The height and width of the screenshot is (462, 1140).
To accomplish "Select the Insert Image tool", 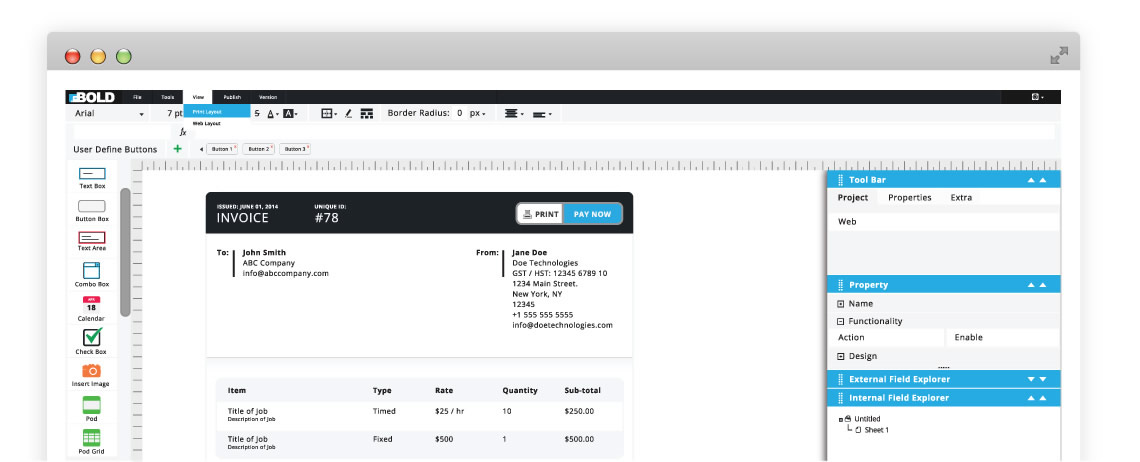I will (x=92, y=375).
